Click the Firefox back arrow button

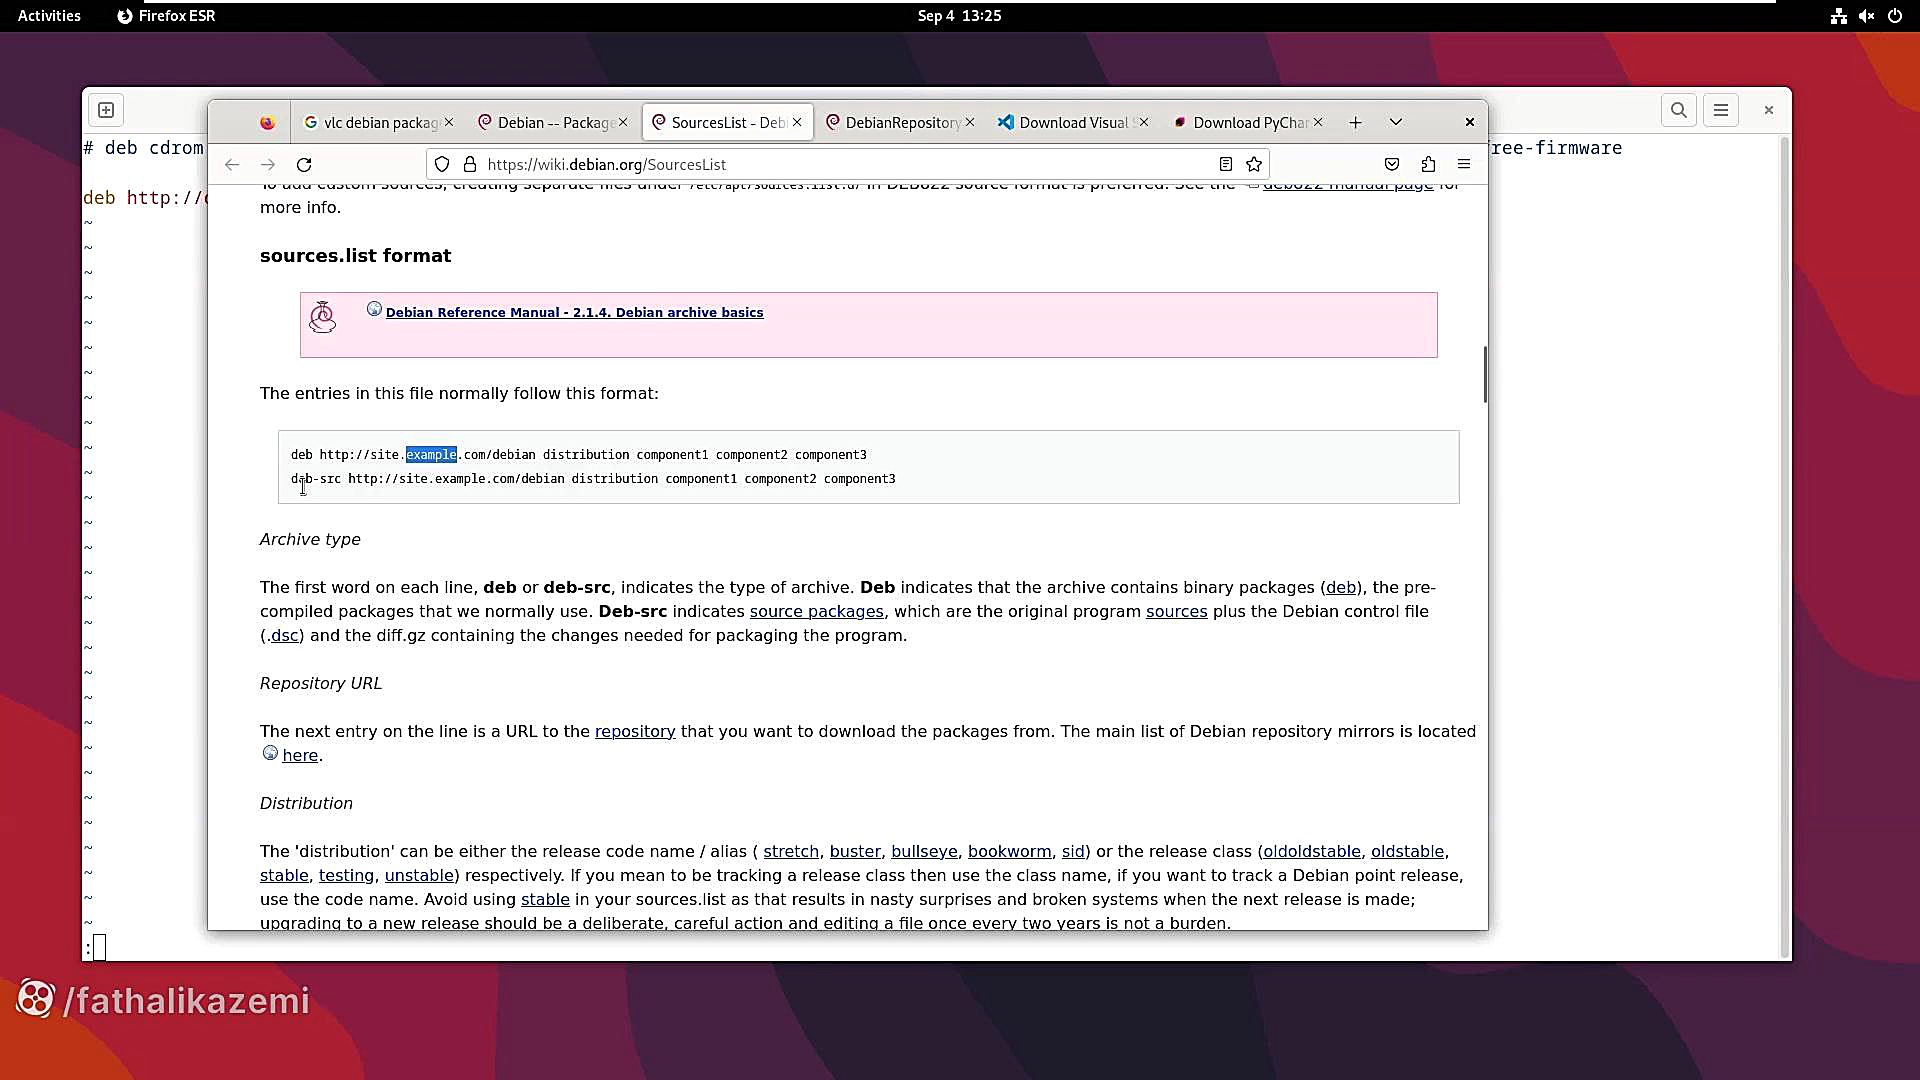click(232, 164)
